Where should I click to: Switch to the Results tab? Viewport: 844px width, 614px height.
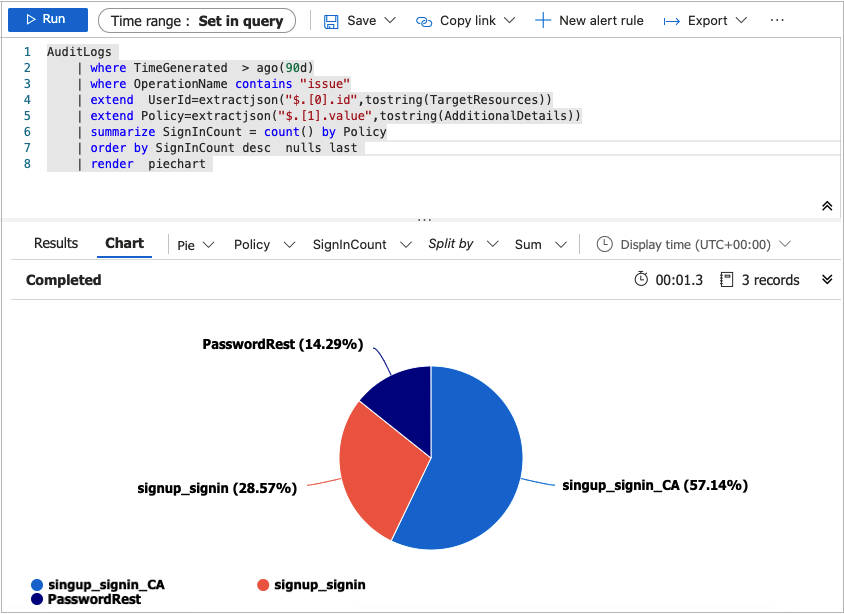(x=56, y=243)
